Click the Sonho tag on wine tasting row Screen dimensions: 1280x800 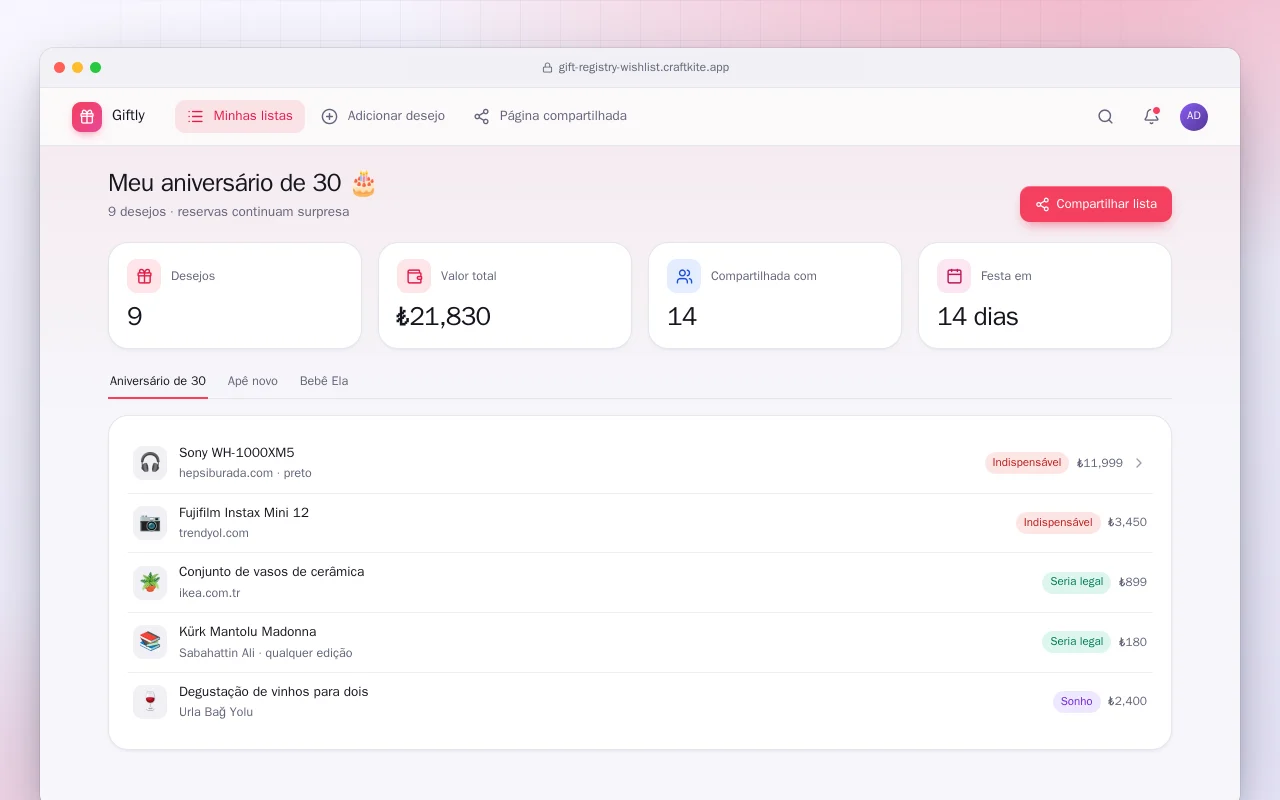point(1076,702)
